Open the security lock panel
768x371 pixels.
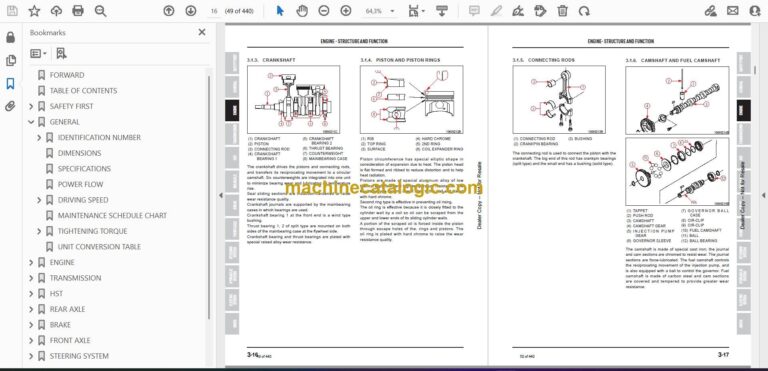10,37
